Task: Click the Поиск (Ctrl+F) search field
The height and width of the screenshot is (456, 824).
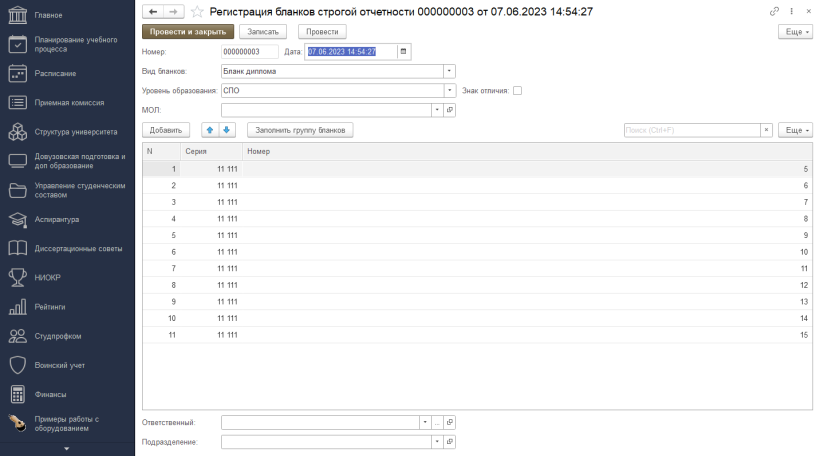Action: [692, 130]
